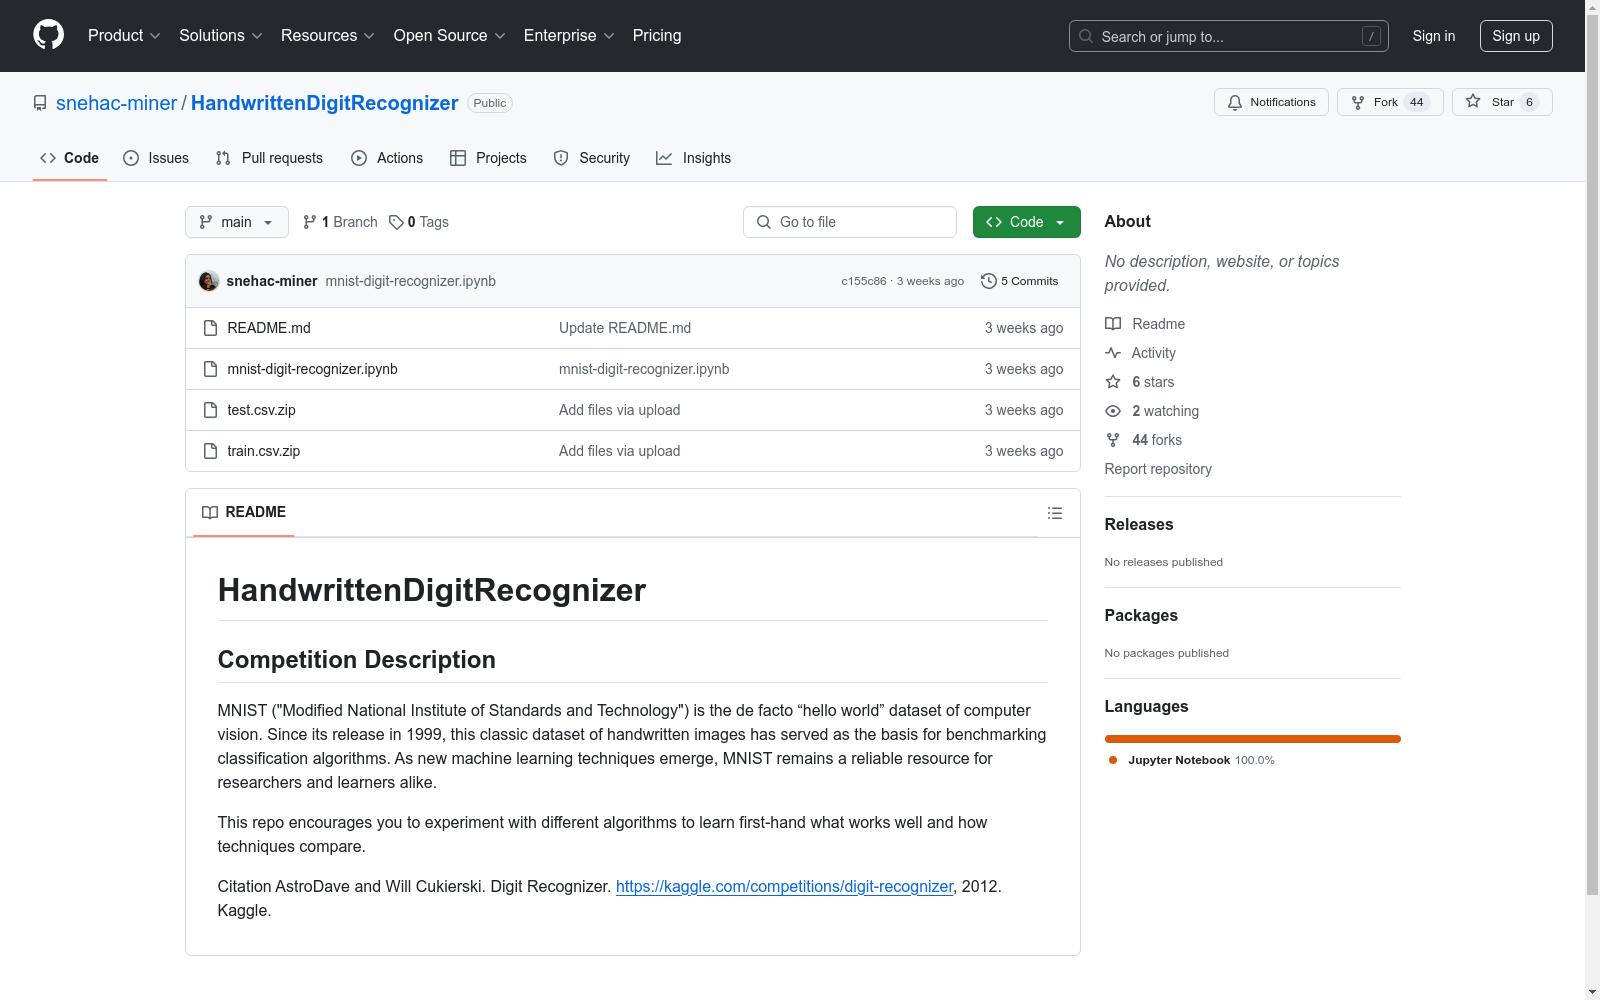The height and width of the screenshot is (1000, 1600).
Task: Open the README.md file
Action: (269, 328)
